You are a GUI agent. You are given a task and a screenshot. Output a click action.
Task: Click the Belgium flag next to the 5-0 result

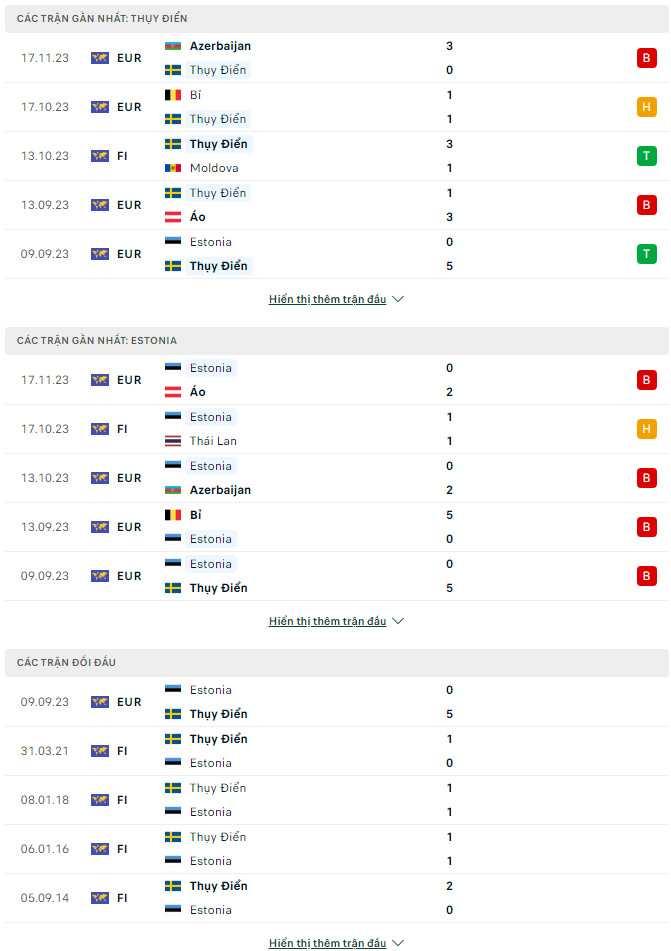173,515
